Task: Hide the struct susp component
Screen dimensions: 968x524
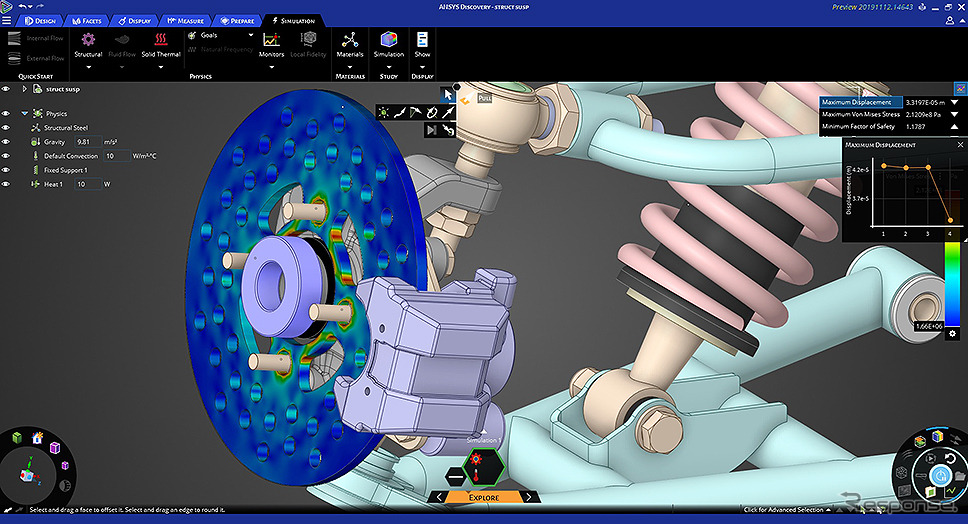Action: 6,89
